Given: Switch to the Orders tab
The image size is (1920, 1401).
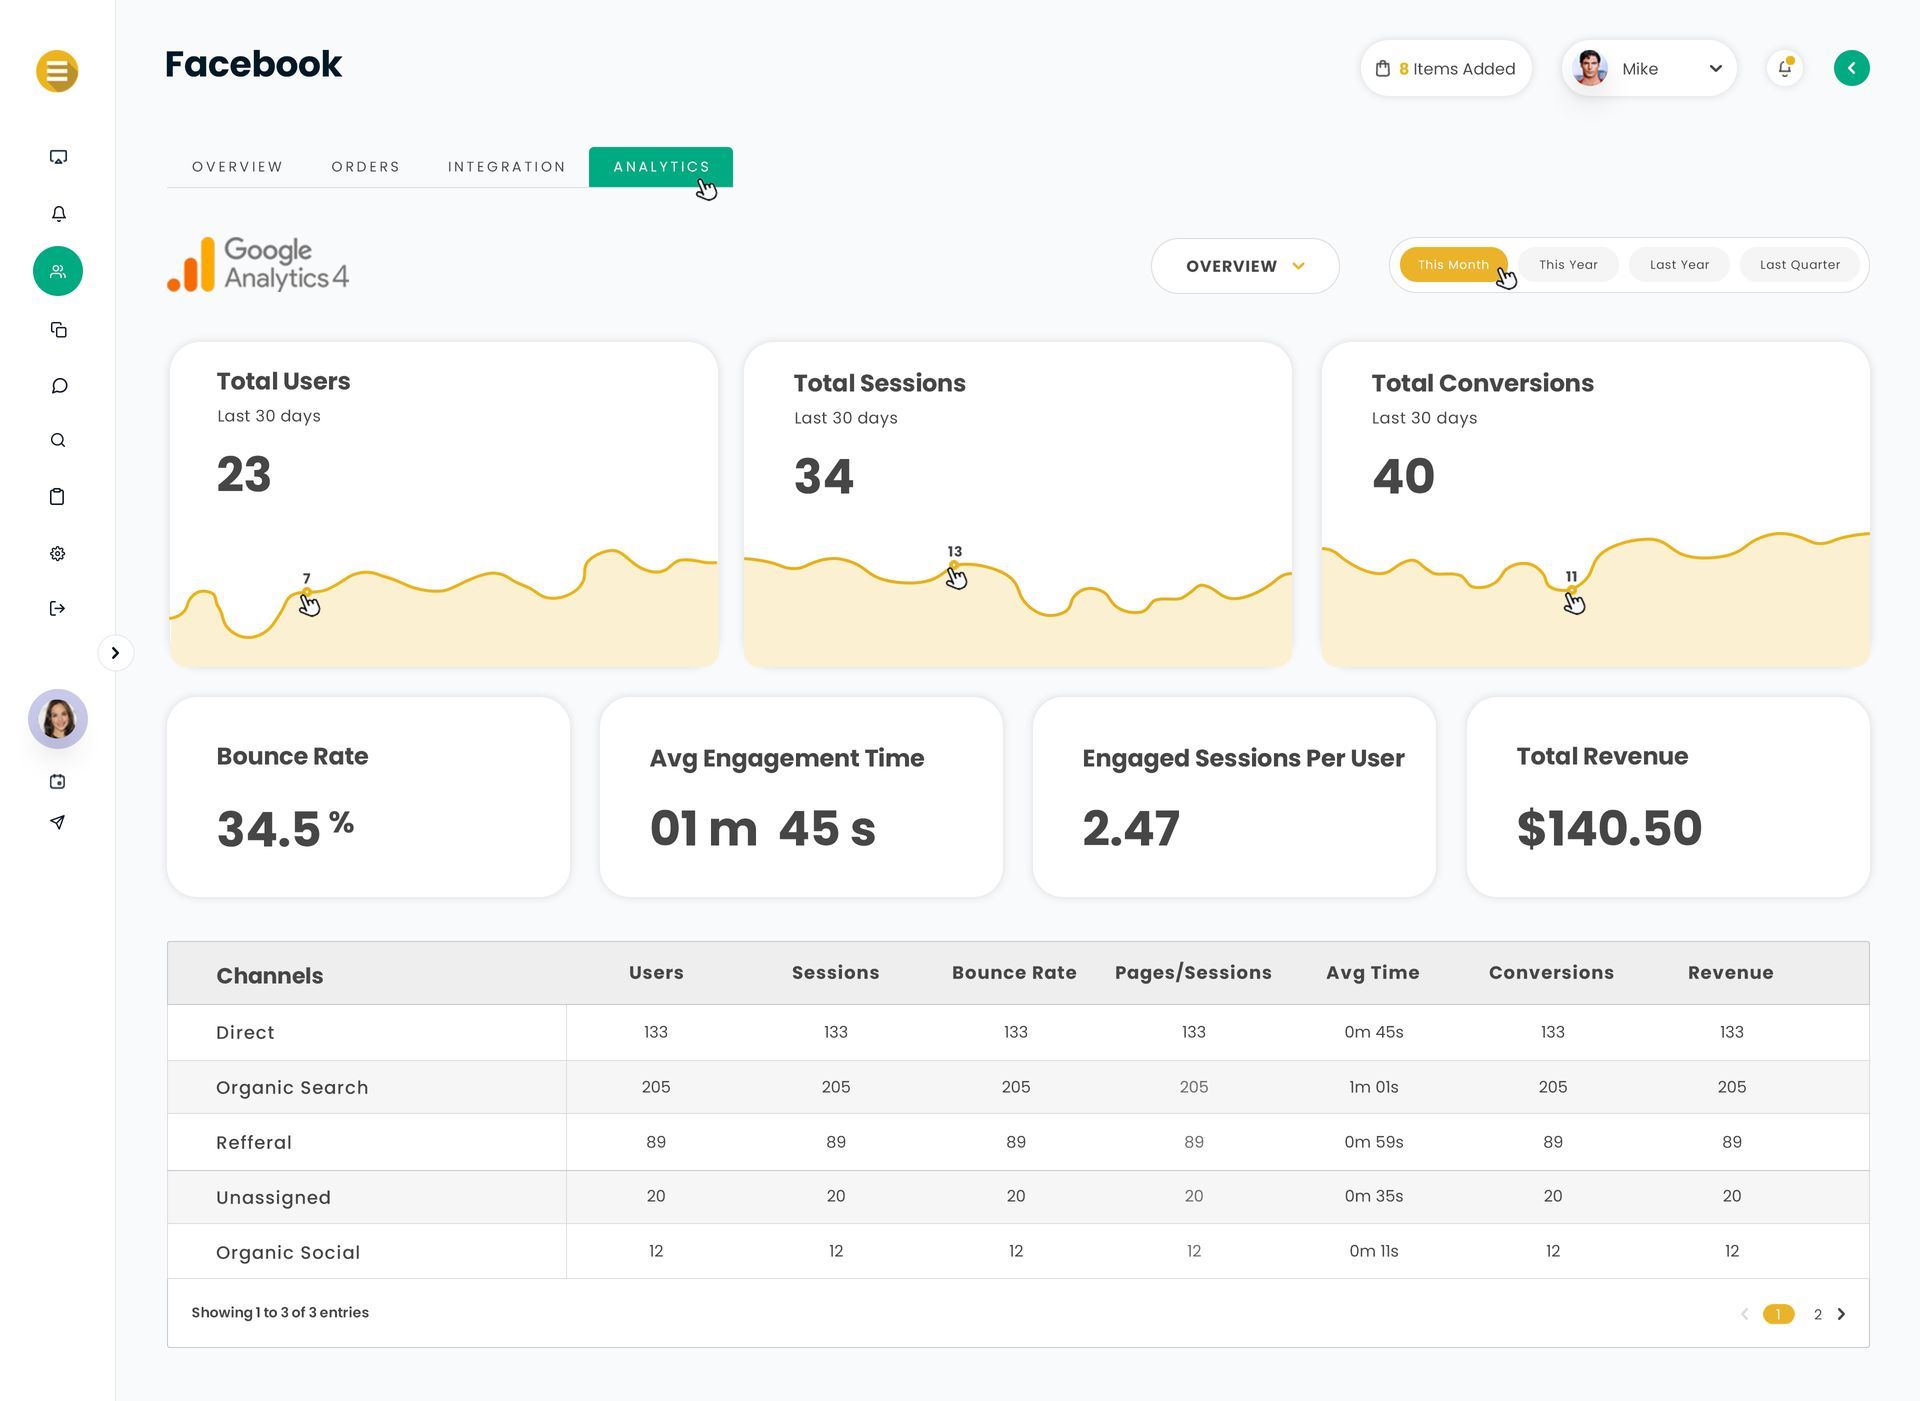Looking at the screenshot, I should pyautogui.click(x=365, y=167).
